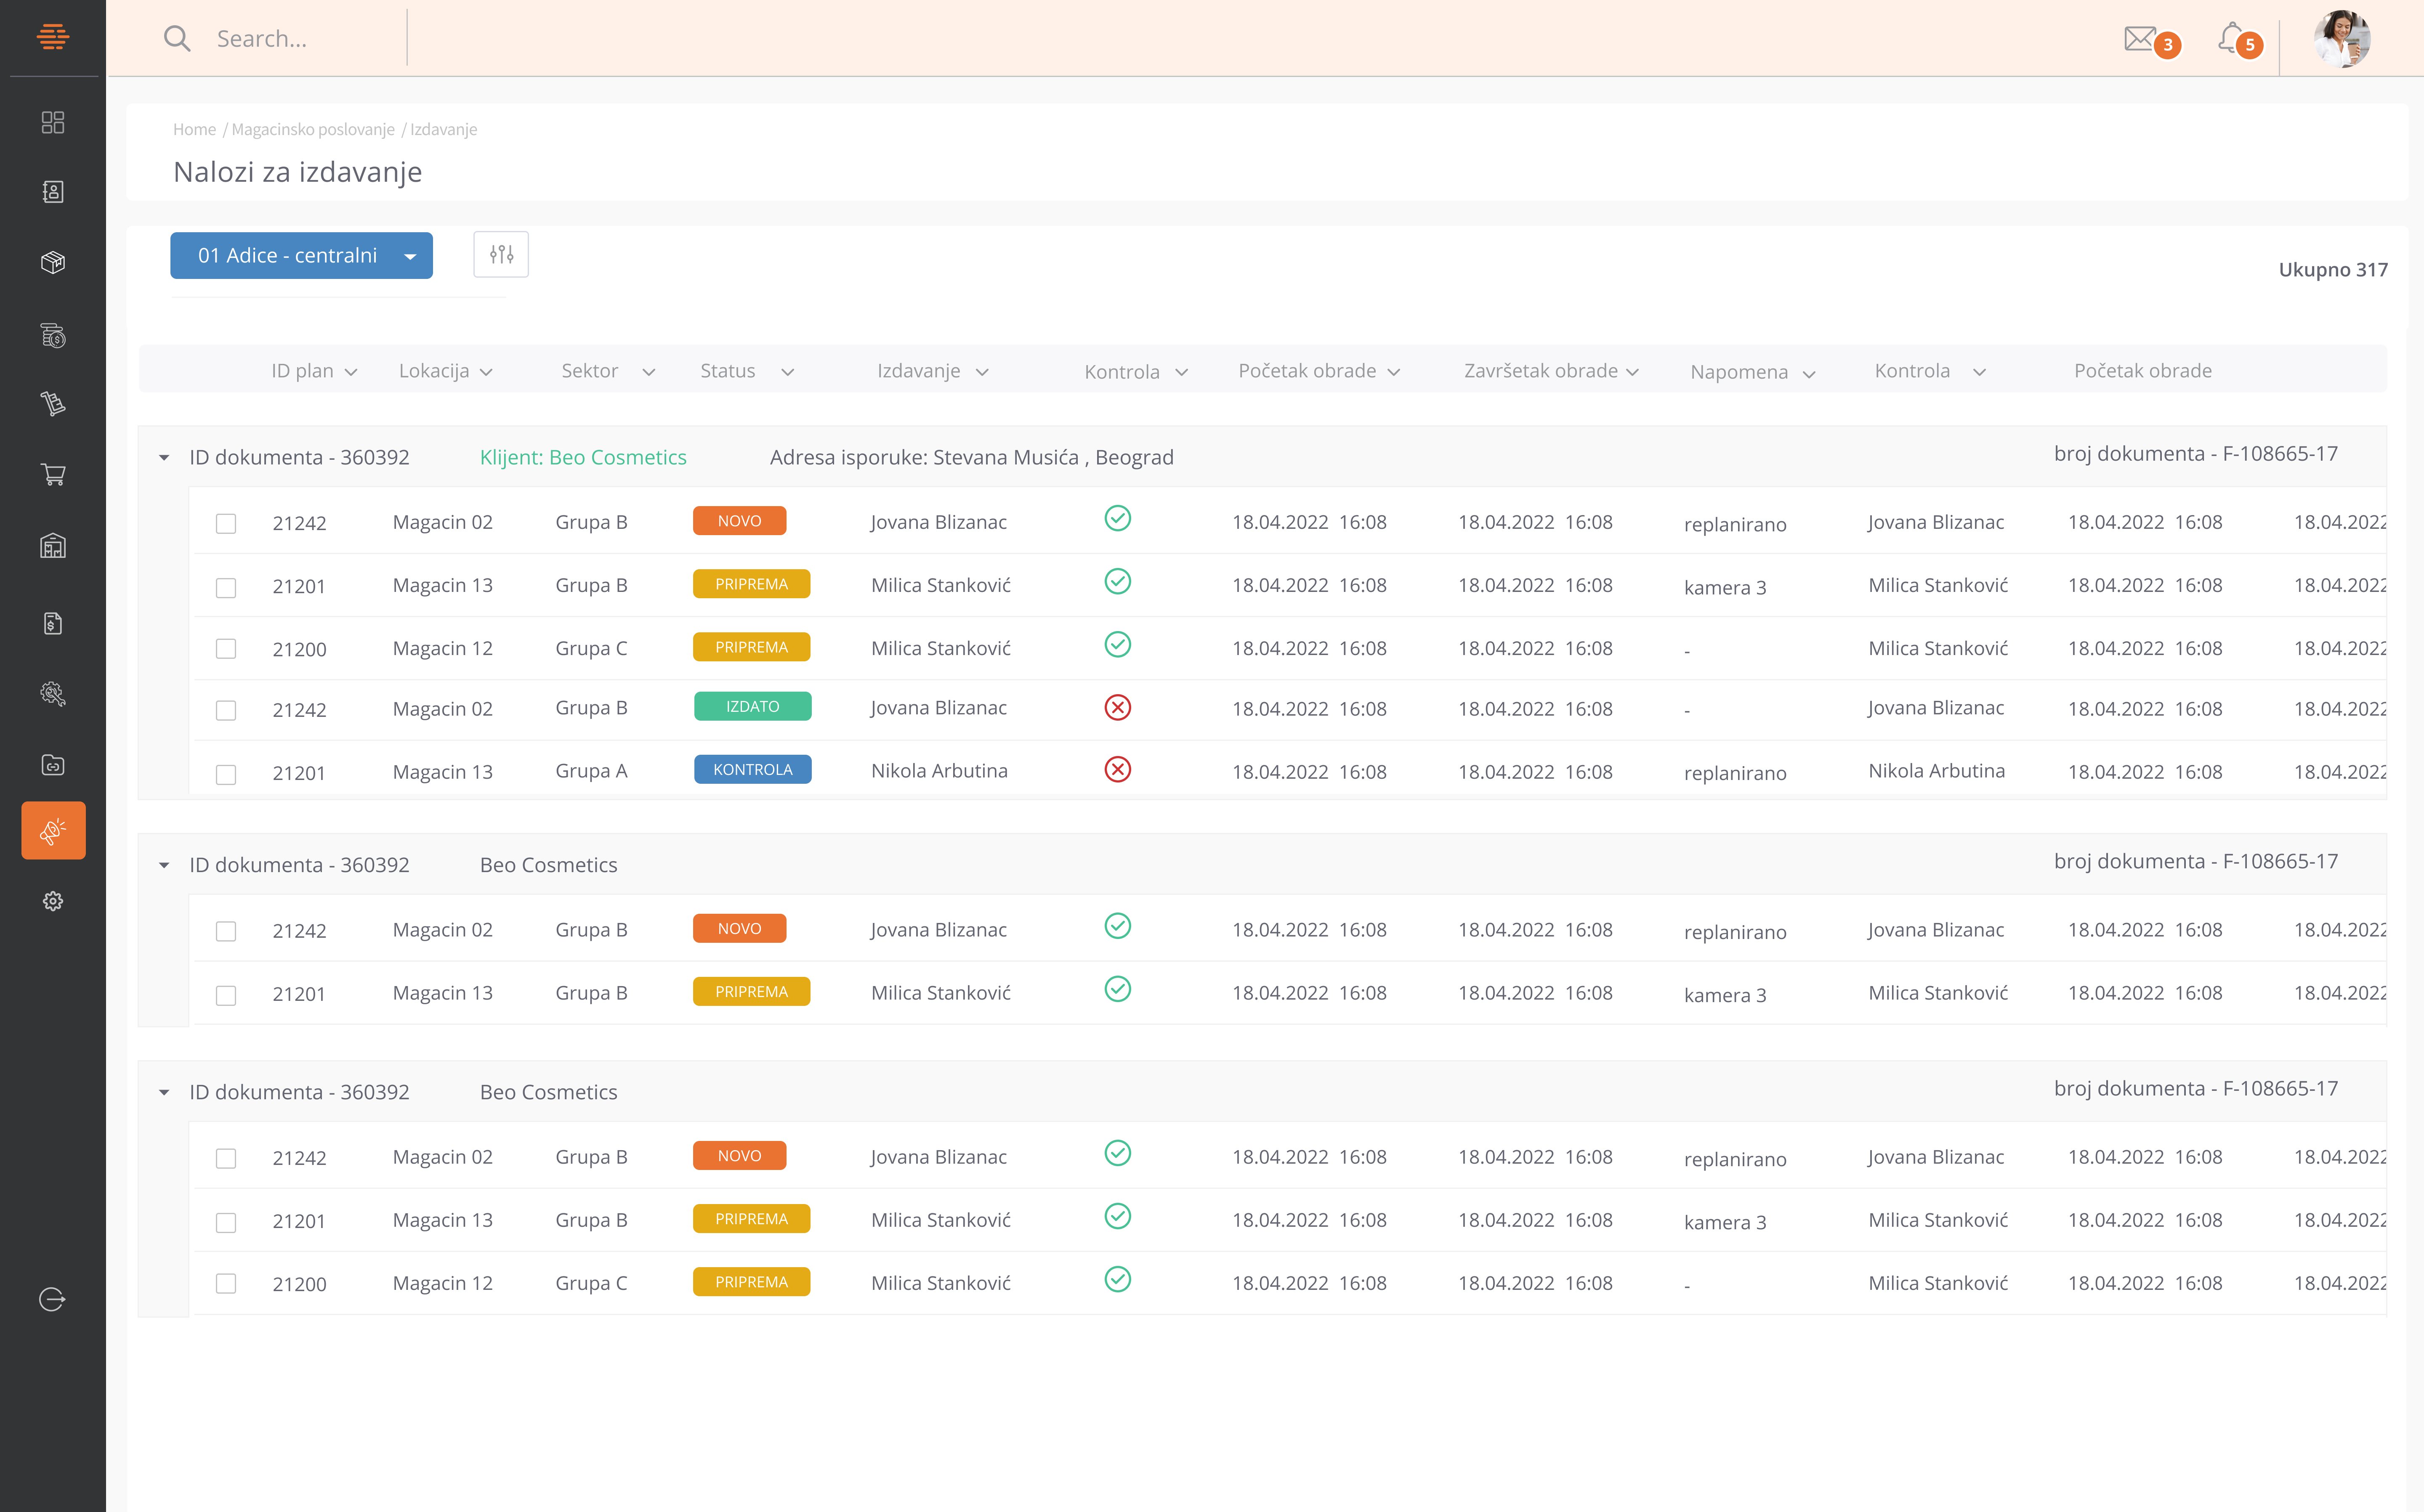Open the filter sliders button
The width and height of the screenshot is (2424, 1512).
(501, 255)
